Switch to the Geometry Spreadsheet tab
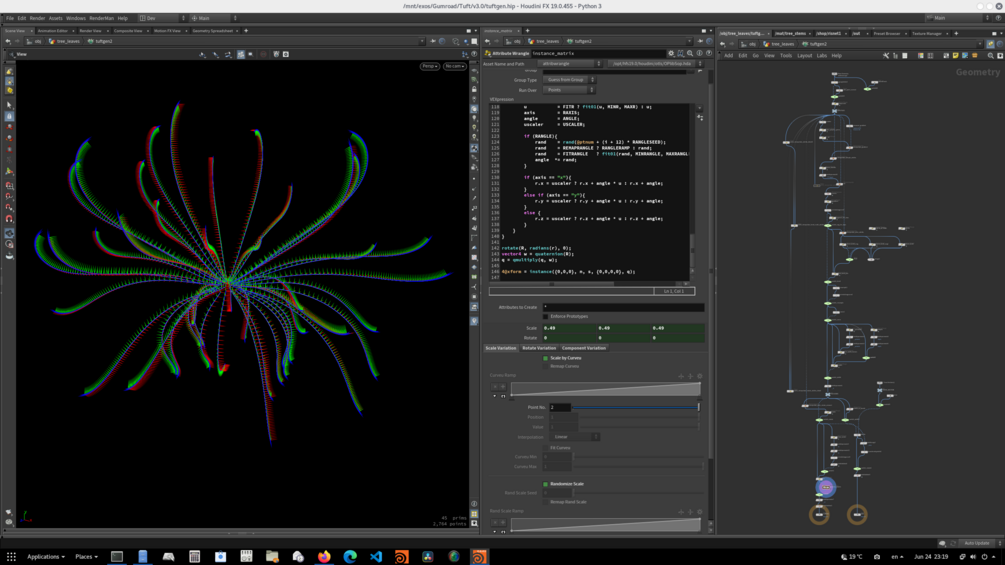 [212, 31]
